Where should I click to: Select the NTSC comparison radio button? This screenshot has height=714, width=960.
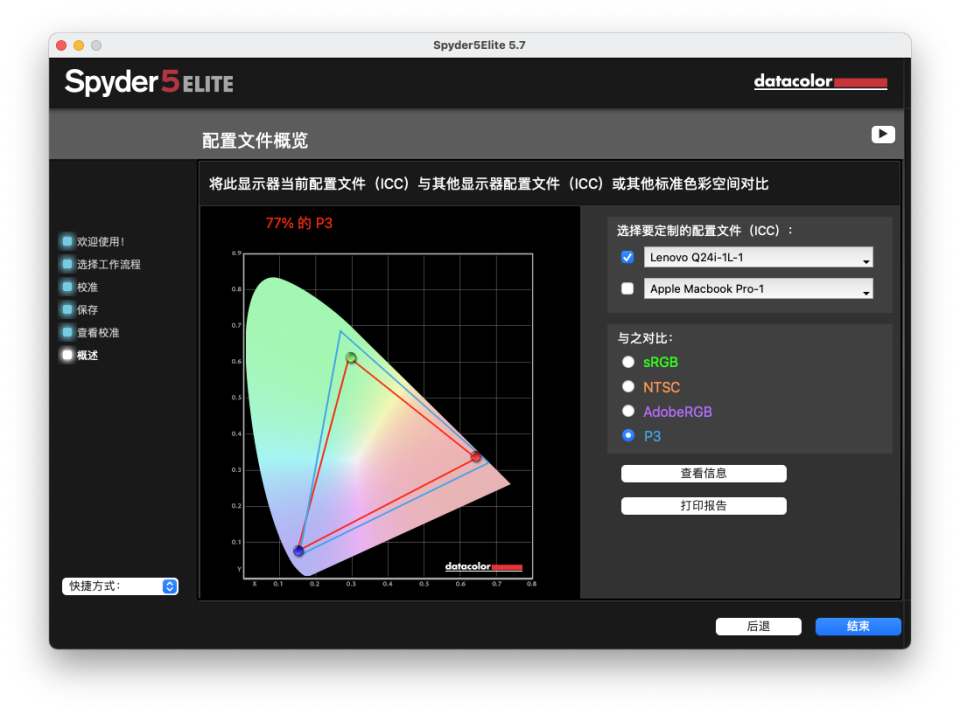628,386
